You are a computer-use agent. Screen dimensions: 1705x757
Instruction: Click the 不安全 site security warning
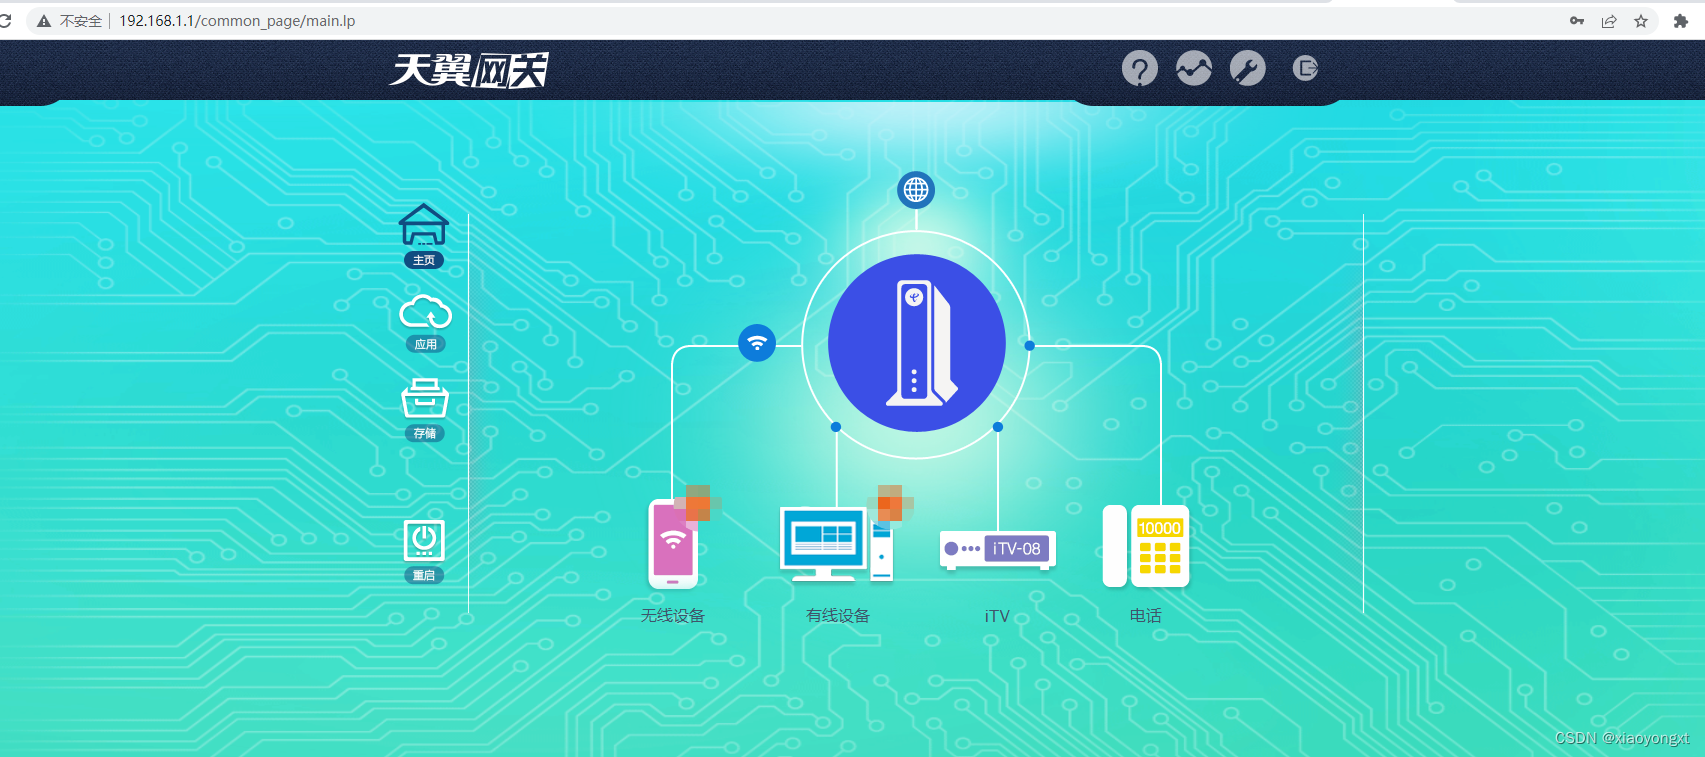[x=70, y=20]
